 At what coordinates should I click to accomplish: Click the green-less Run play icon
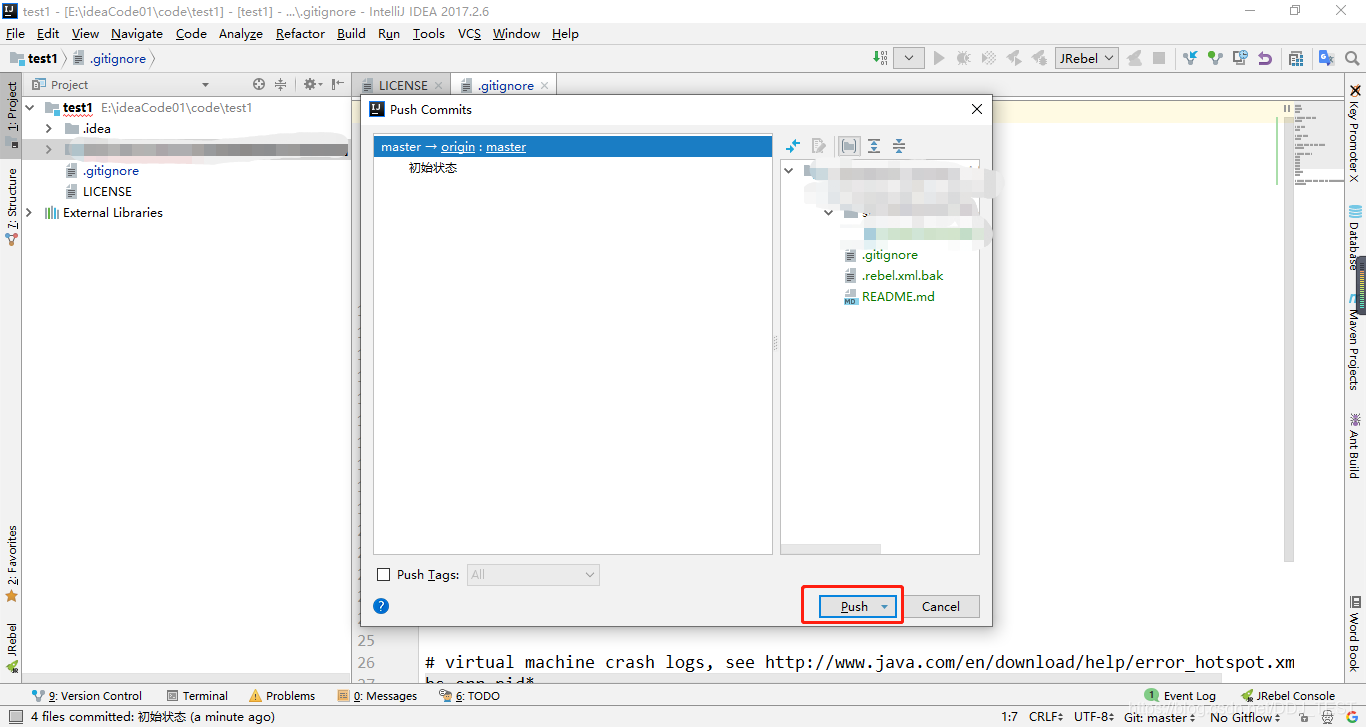click(939, 58)
